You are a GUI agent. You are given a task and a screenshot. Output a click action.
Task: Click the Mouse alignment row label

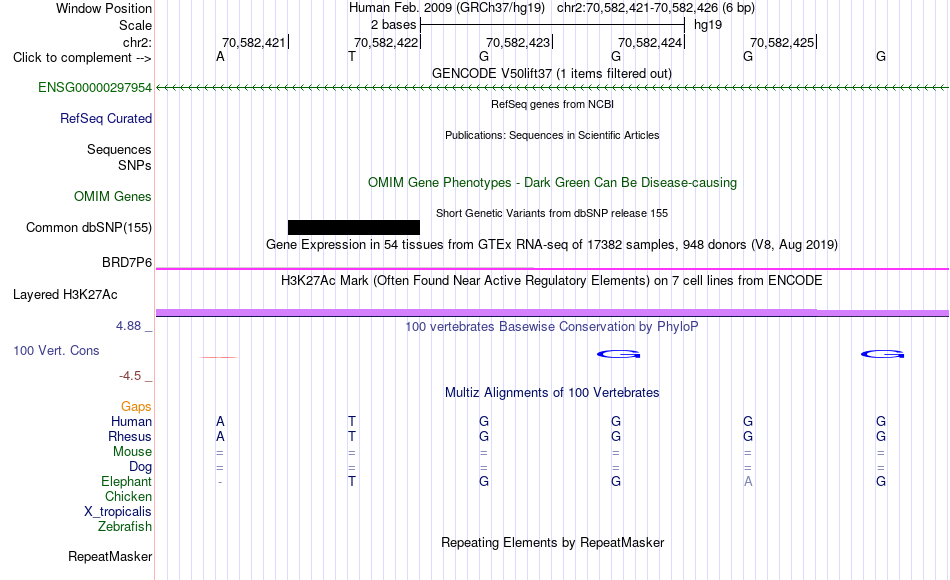click(132, 452)
